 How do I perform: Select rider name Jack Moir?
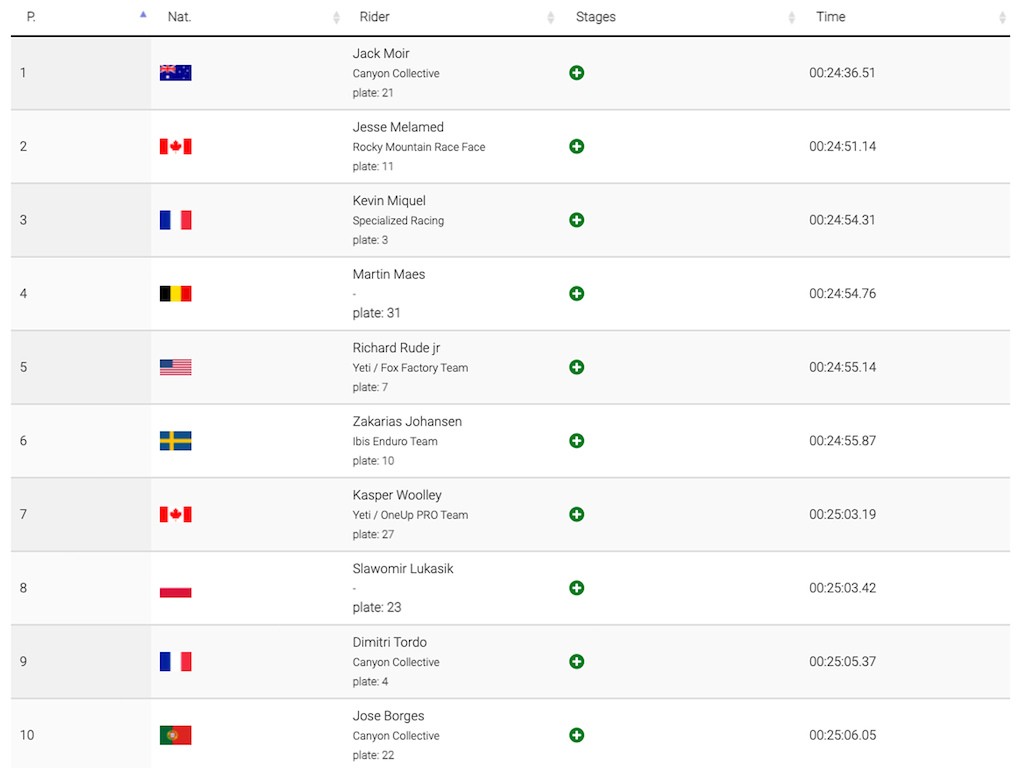tap(381, 54)
